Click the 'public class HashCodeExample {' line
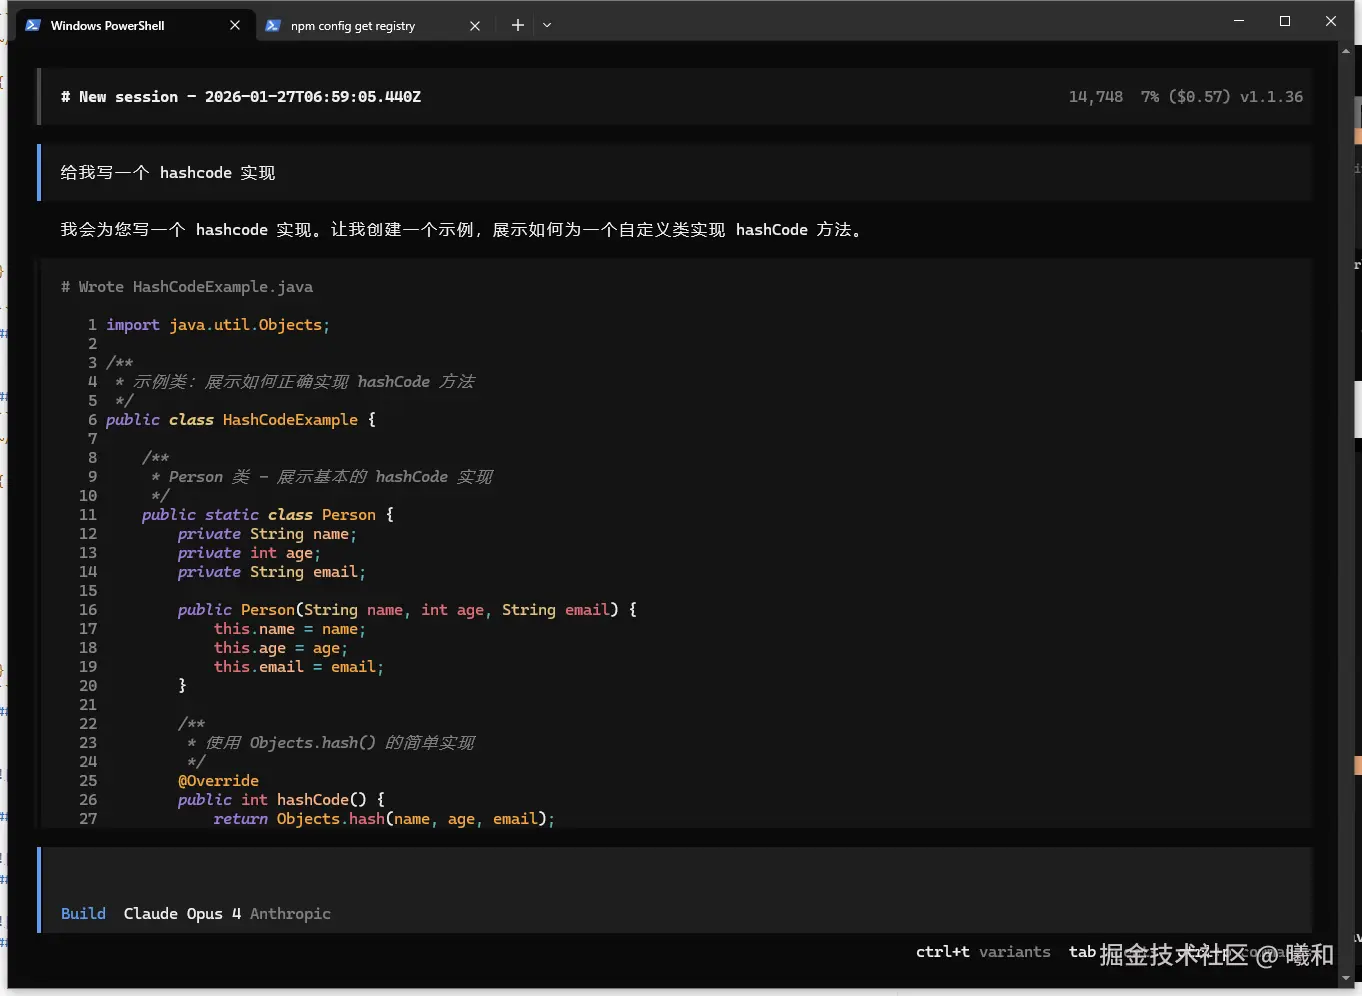 tap(241, 420)
